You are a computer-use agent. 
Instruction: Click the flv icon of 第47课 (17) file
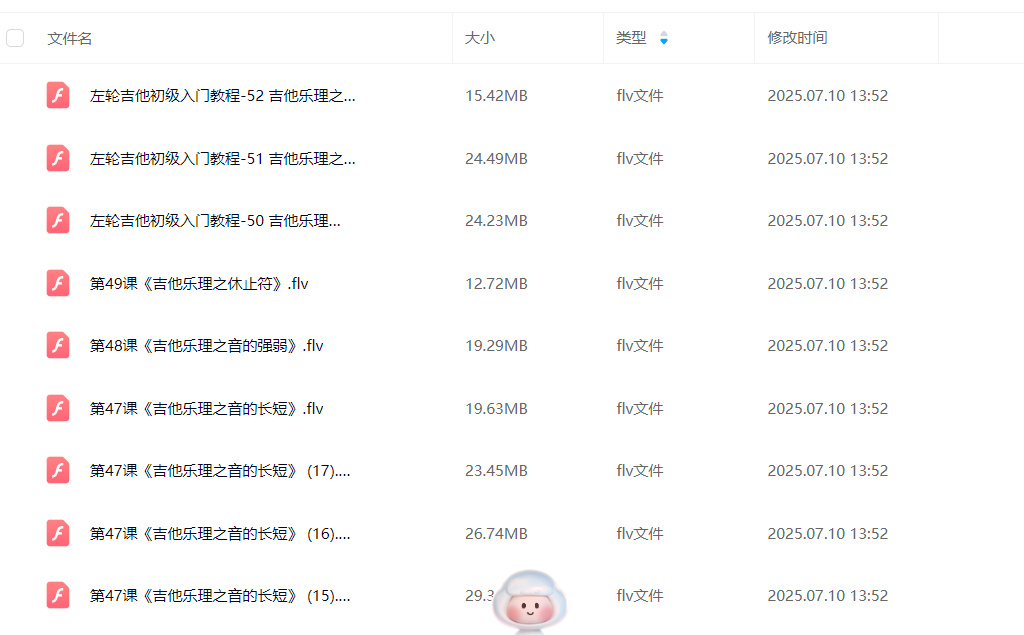[58, 471]
